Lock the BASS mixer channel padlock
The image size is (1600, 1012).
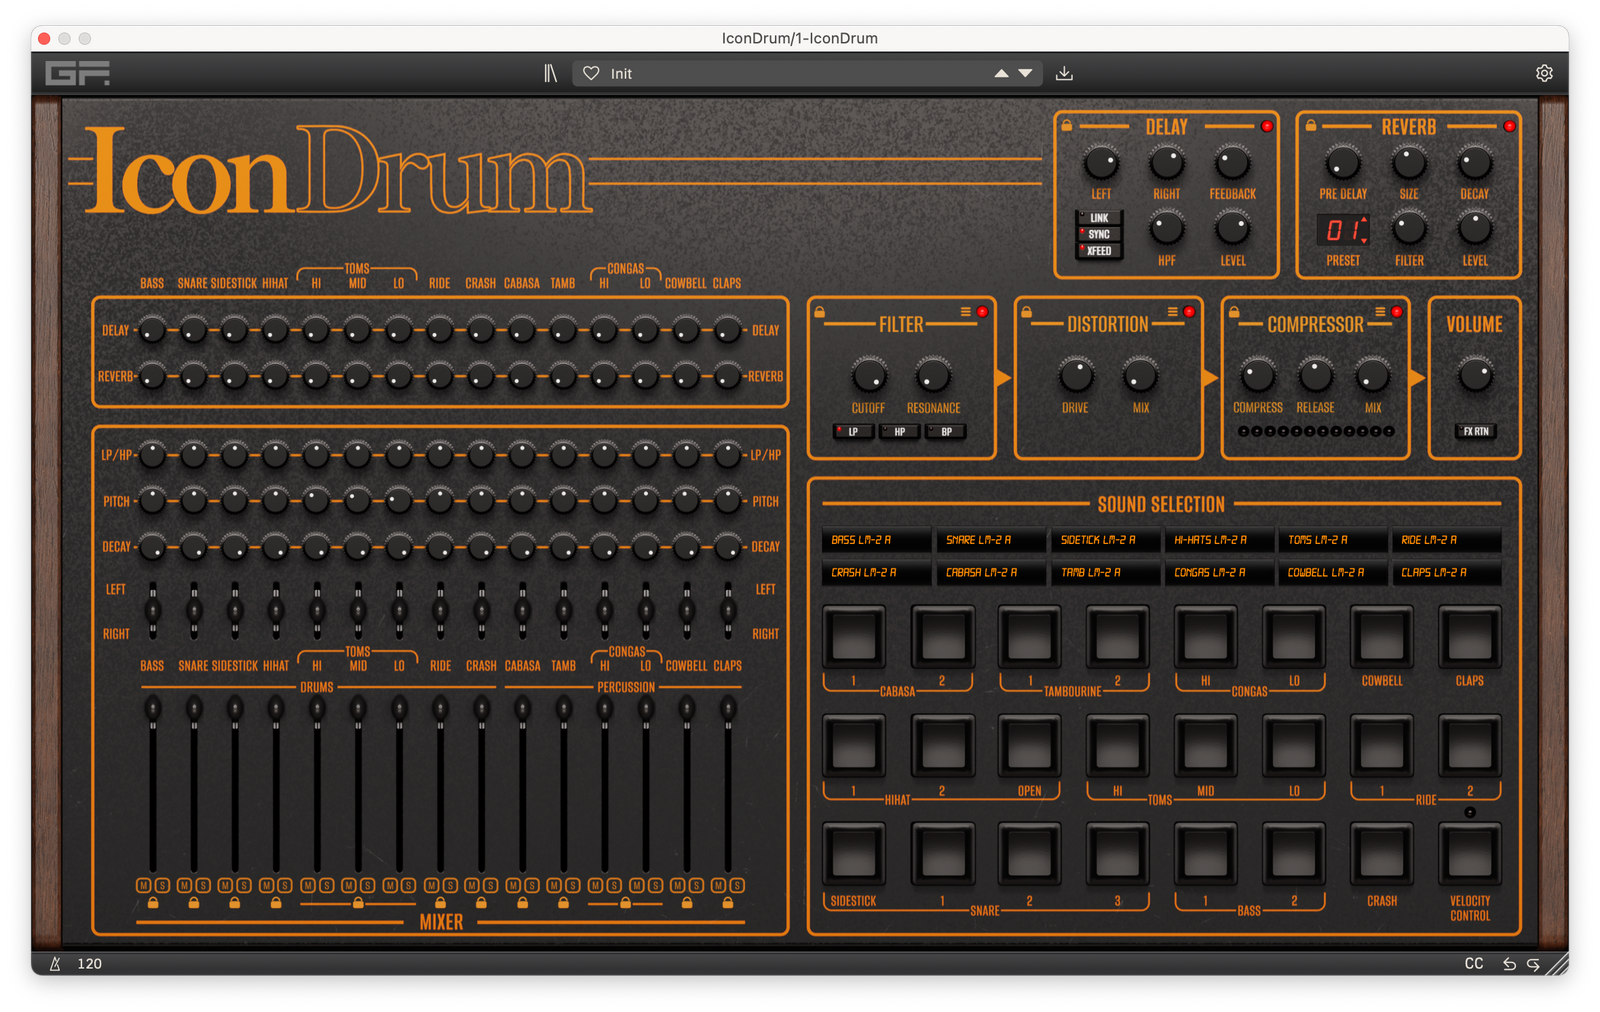(152, 901)
